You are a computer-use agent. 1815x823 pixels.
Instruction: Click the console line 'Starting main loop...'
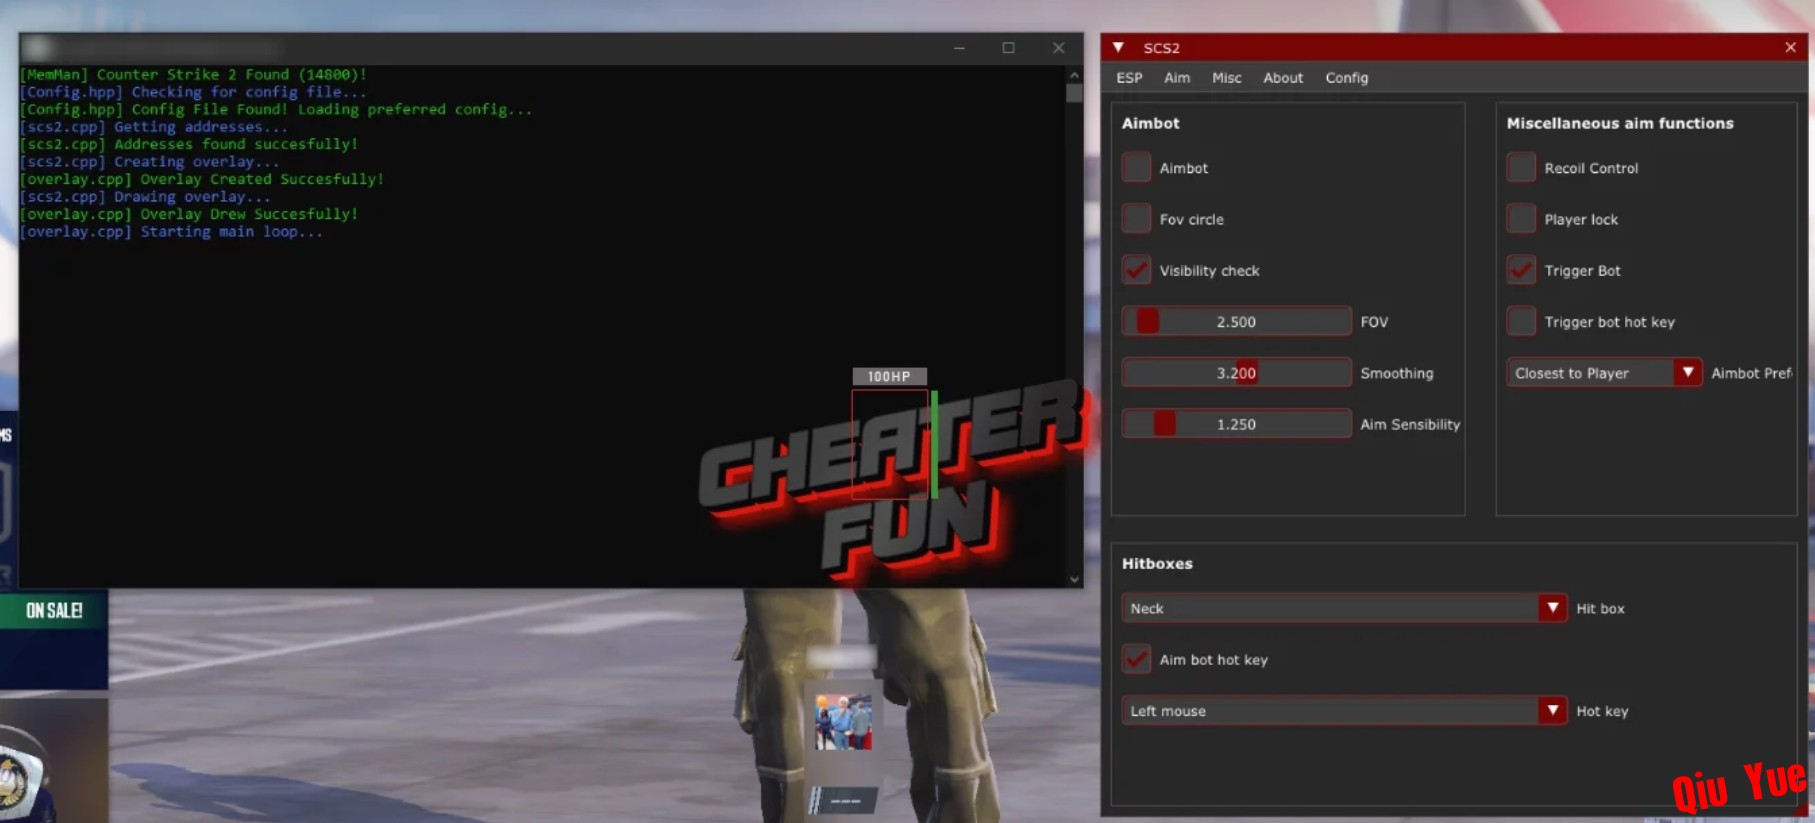[x=231, y=231]
